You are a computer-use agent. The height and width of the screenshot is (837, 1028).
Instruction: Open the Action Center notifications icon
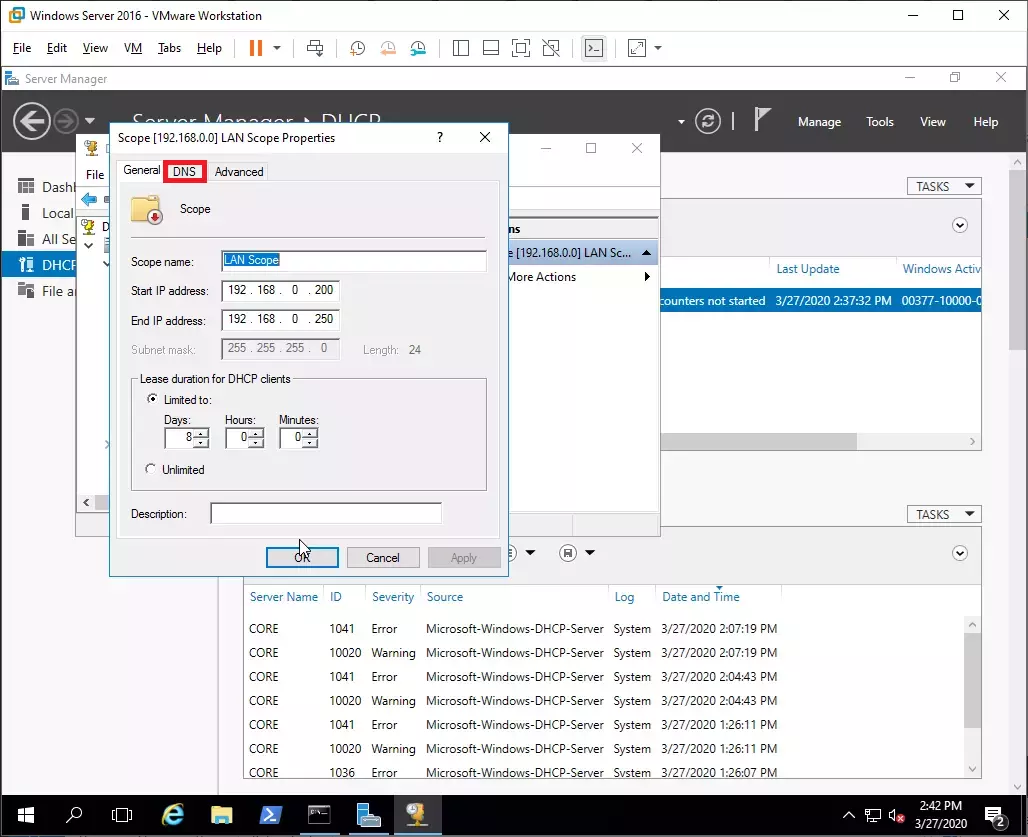click(x=995, y=816)
